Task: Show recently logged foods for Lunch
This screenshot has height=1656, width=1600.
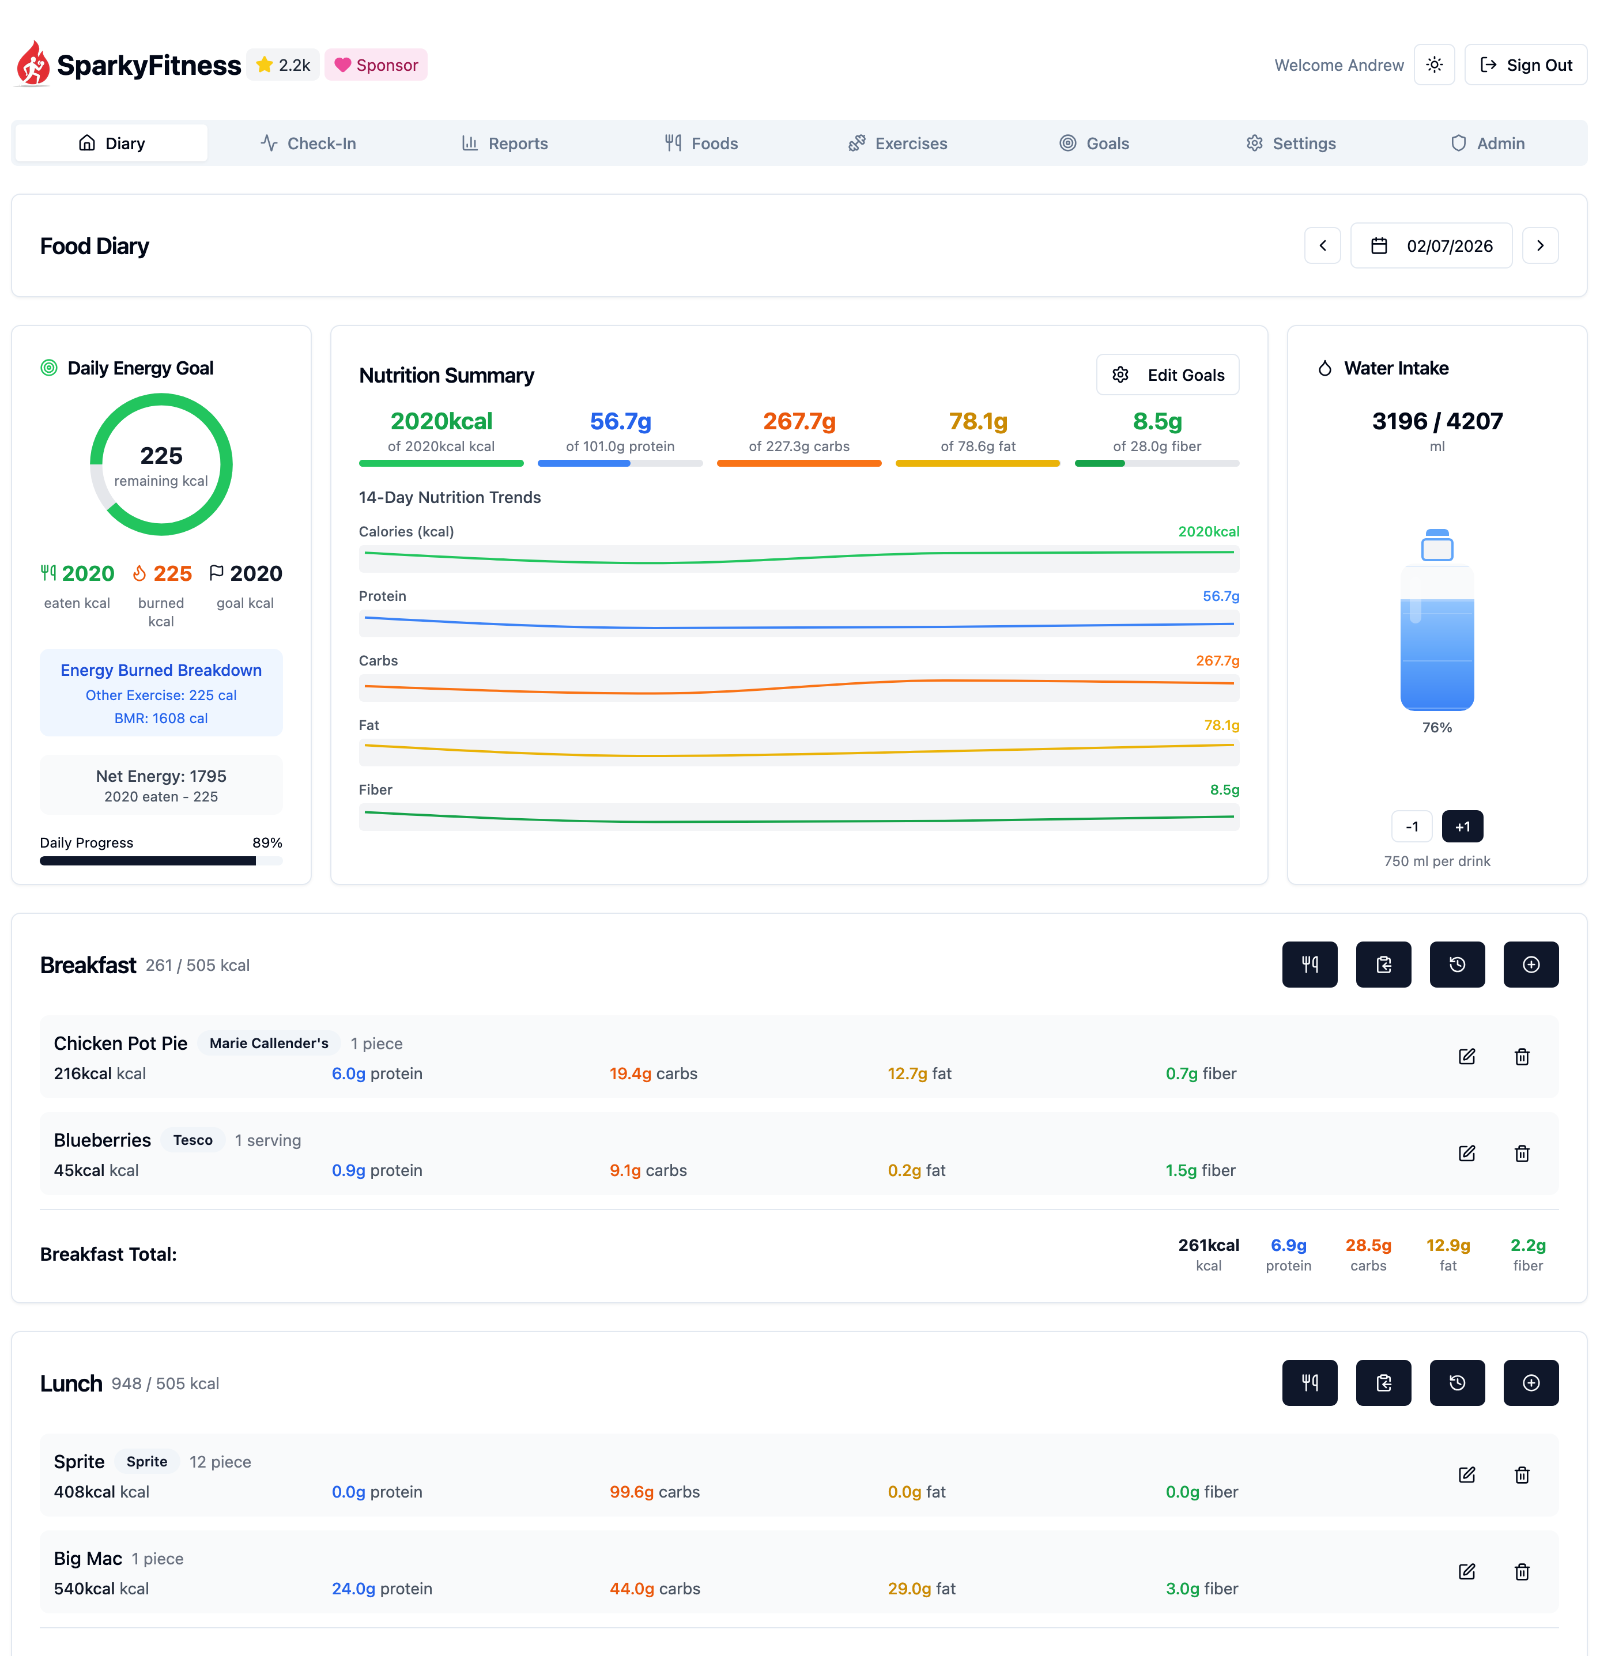Action: pyautogui.click(x=1457, y=1383)
